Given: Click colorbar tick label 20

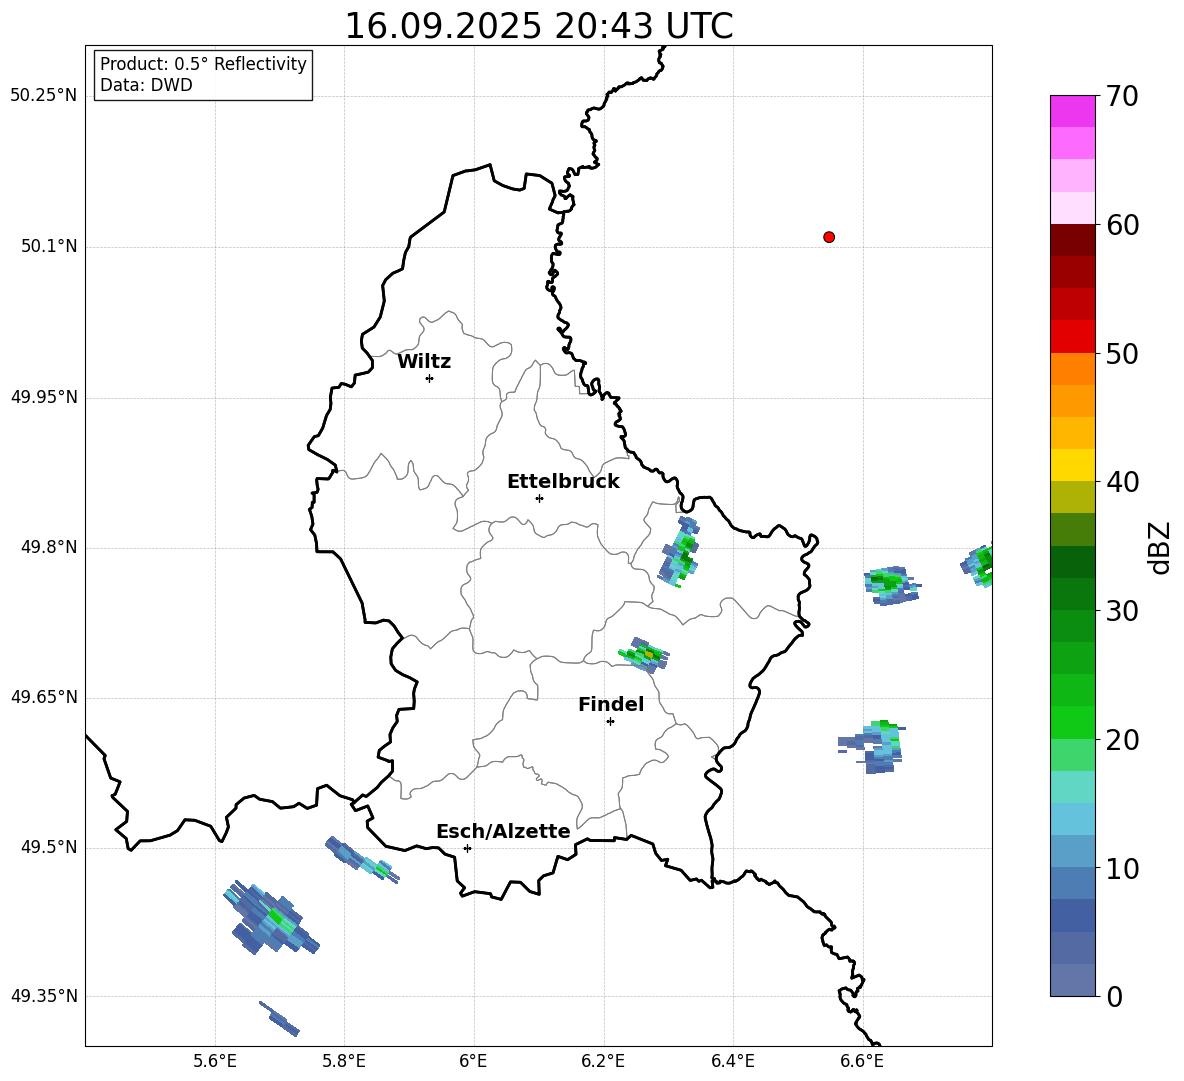Looking at the screenshot, I should pos(1122,740).
